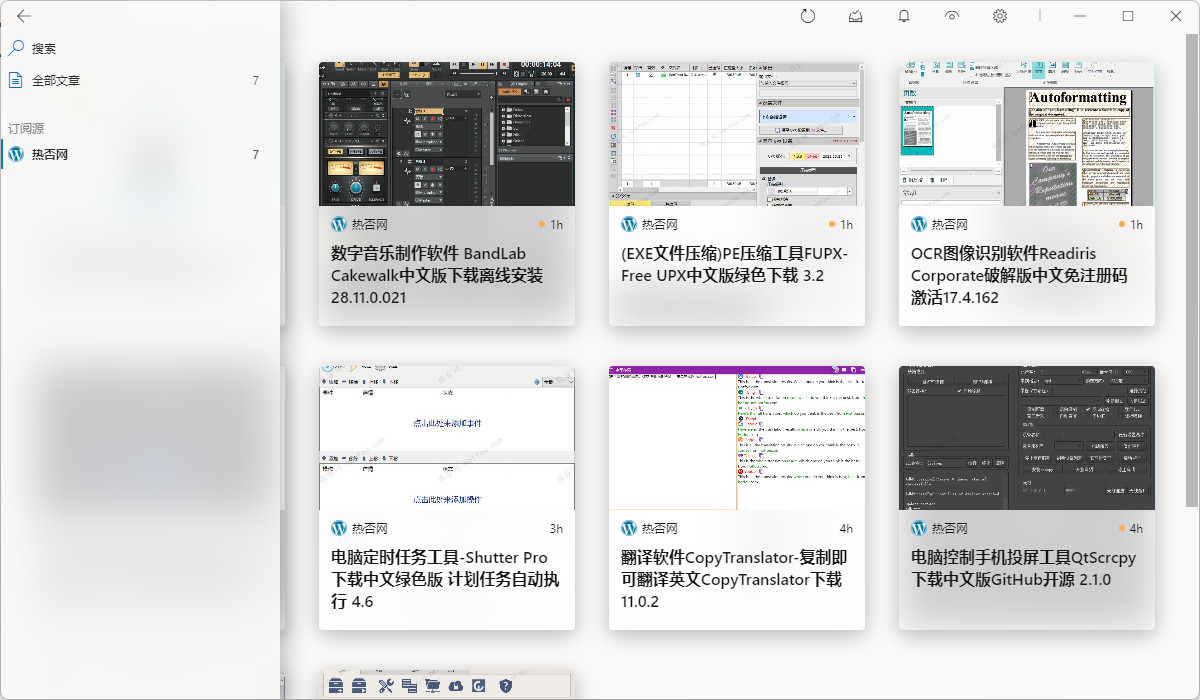Open notifications bell icon
1200x700 pixels.
[904, 16]
